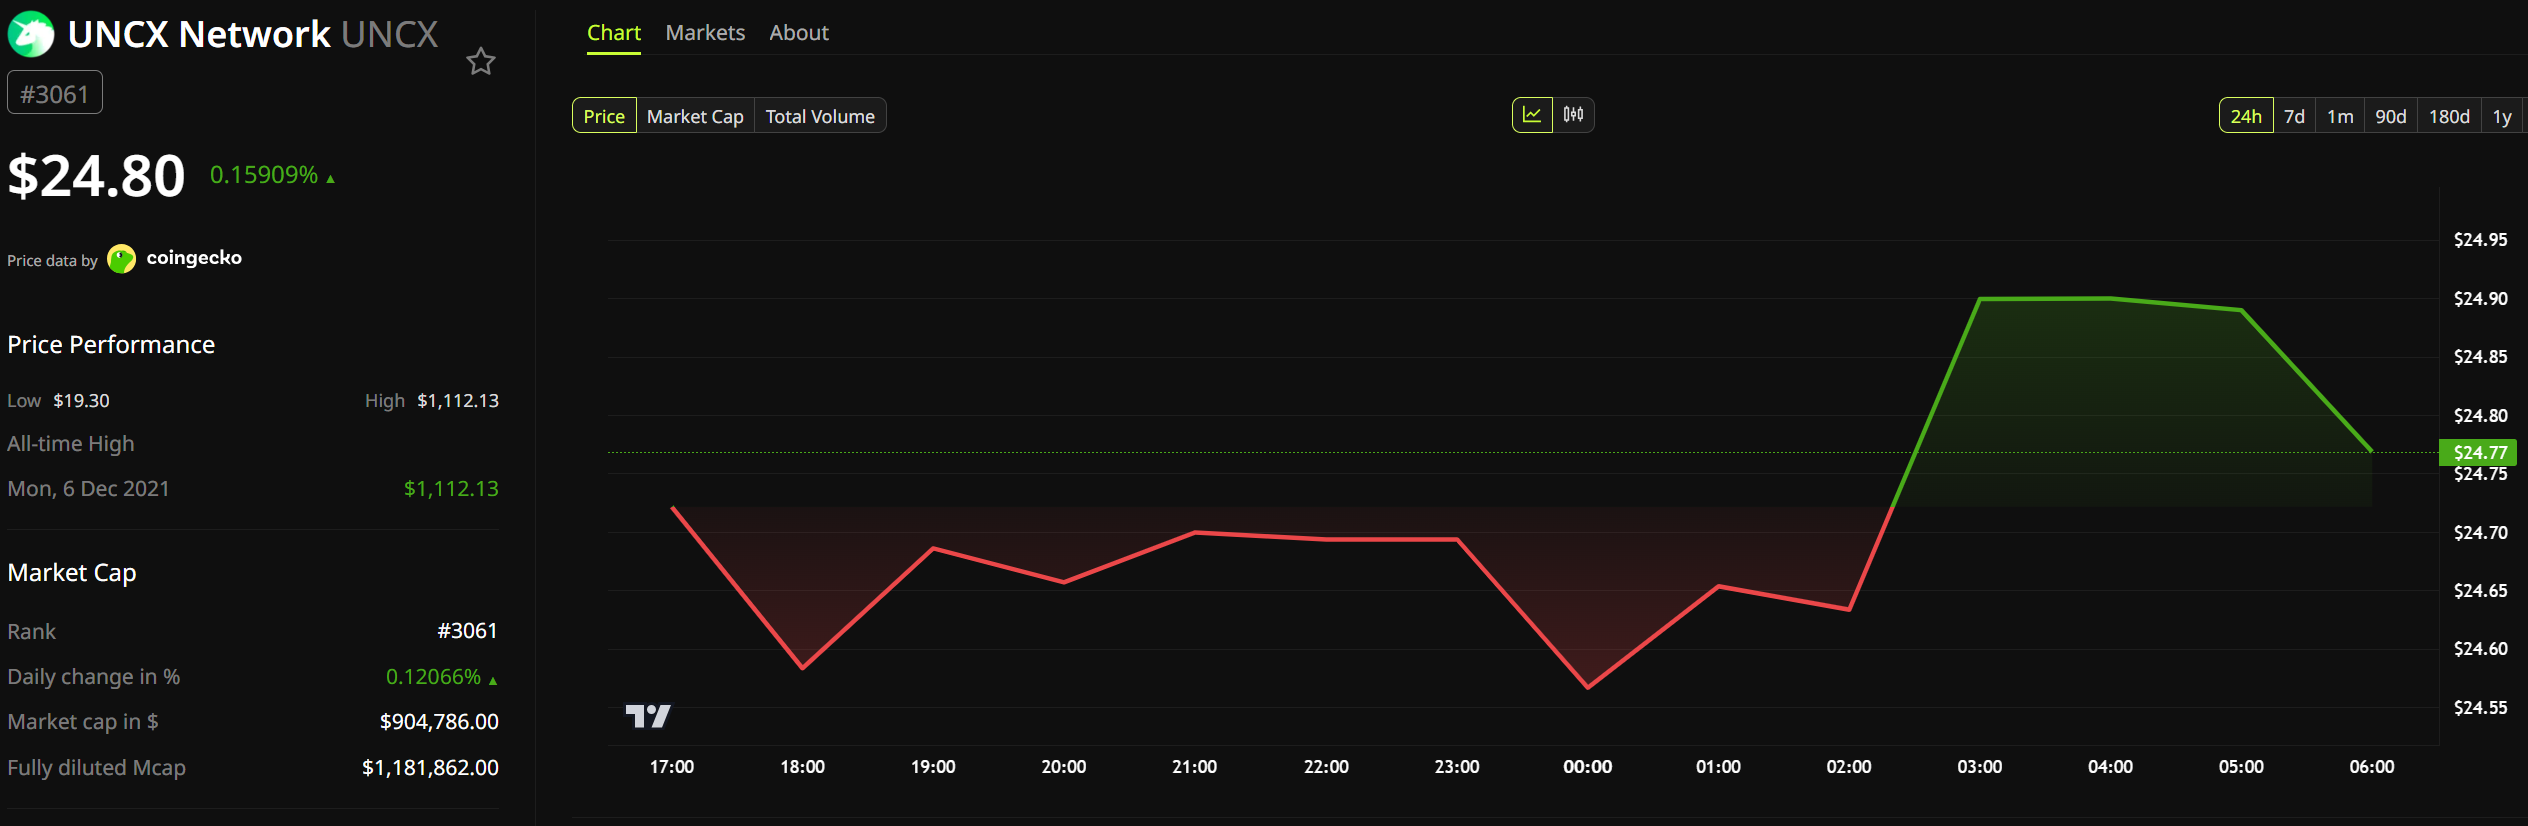This screenshot has width=2528, height=826.
Task: Click the $24.80 main price value
Action: (x=96, y=176)
